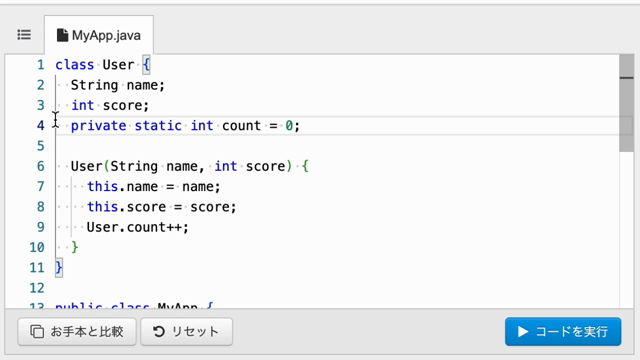Click the copy icon in compare button

pos(37,331)
